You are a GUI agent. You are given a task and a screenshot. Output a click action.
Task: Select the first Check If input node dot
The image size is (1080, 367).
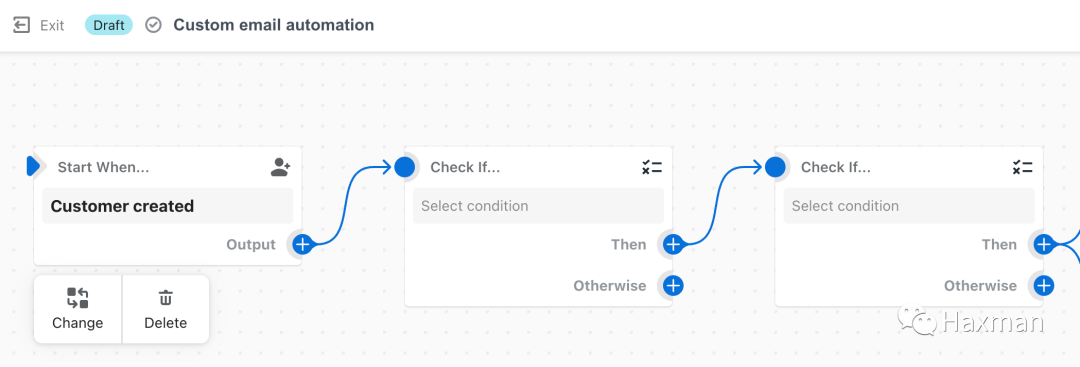pyautogui.click(x=405, y=167)
